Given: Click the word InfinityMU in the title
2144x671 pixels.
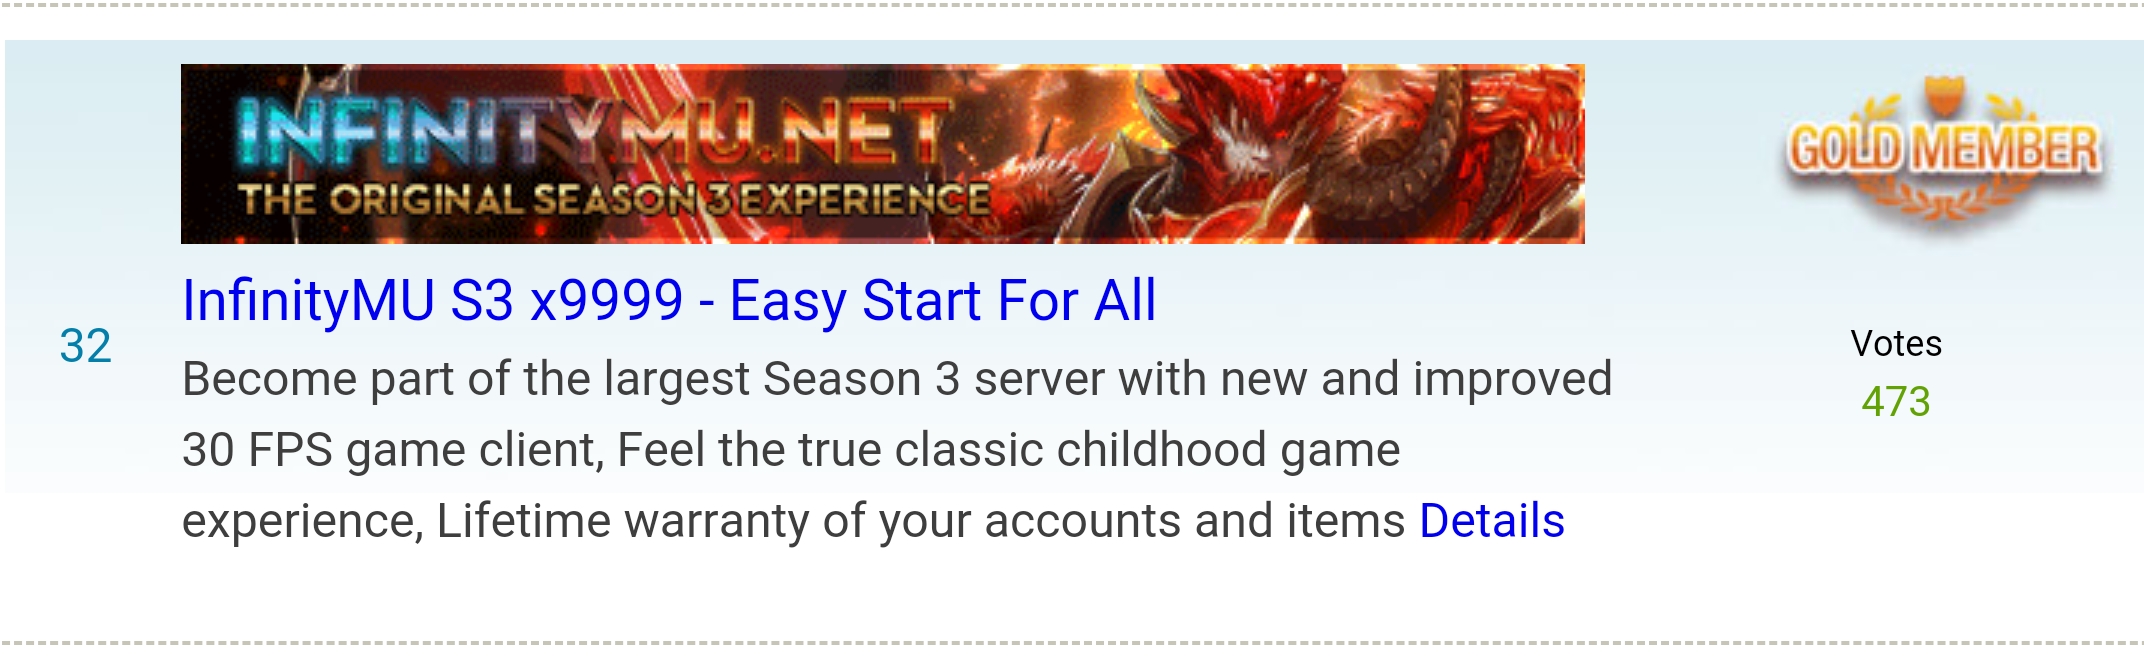Looking at the screenshot, I should click(308, 300).
